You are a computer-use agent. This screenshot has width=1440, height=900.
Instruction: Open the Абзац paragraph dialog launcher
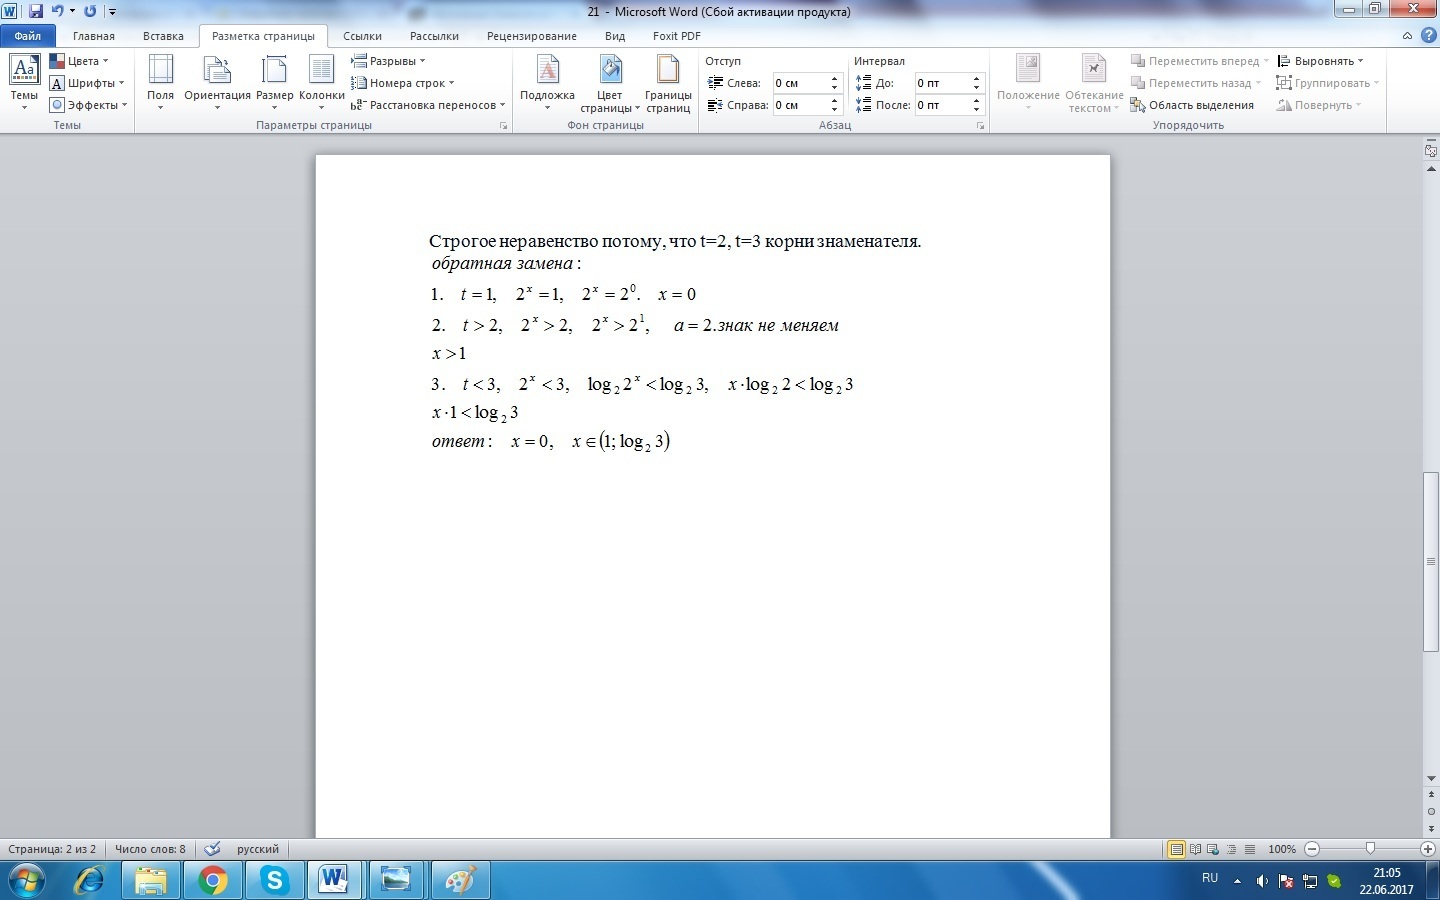[x=980, y=126]
